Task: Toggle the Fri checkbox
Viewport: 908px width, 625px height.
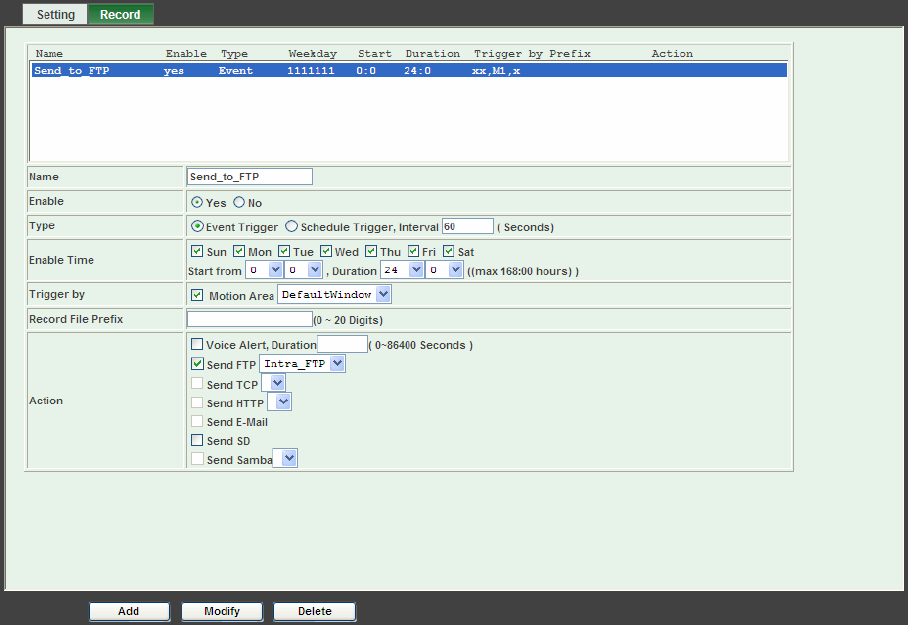Action: click(x=413, y=251)
